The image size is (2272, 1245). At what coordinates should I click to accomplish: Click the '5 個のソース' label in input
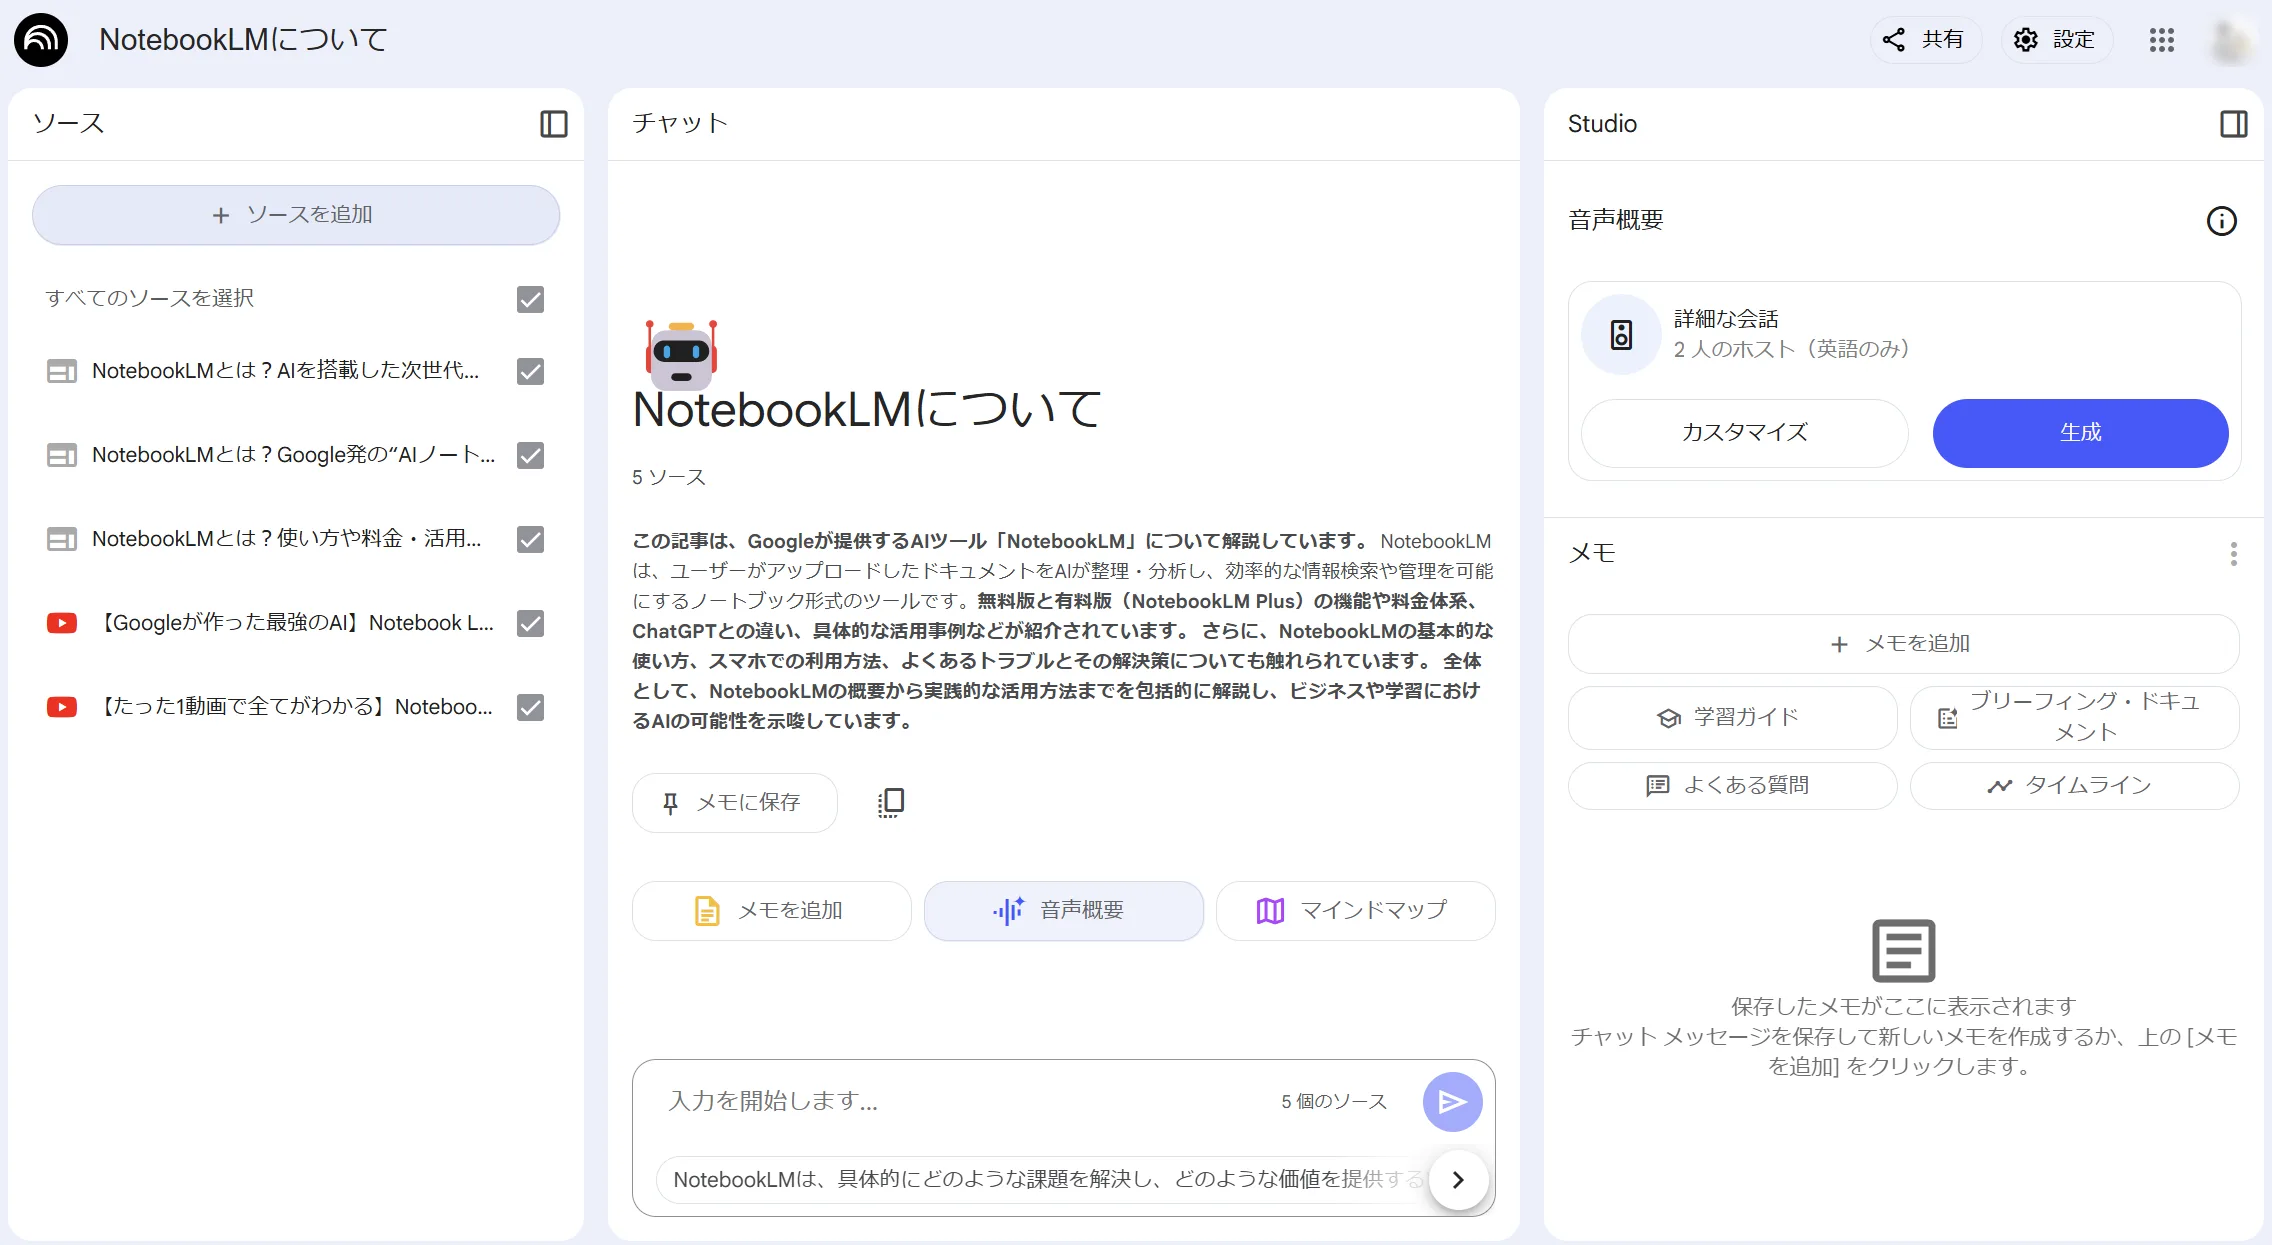click(x=1334, y=1102)
